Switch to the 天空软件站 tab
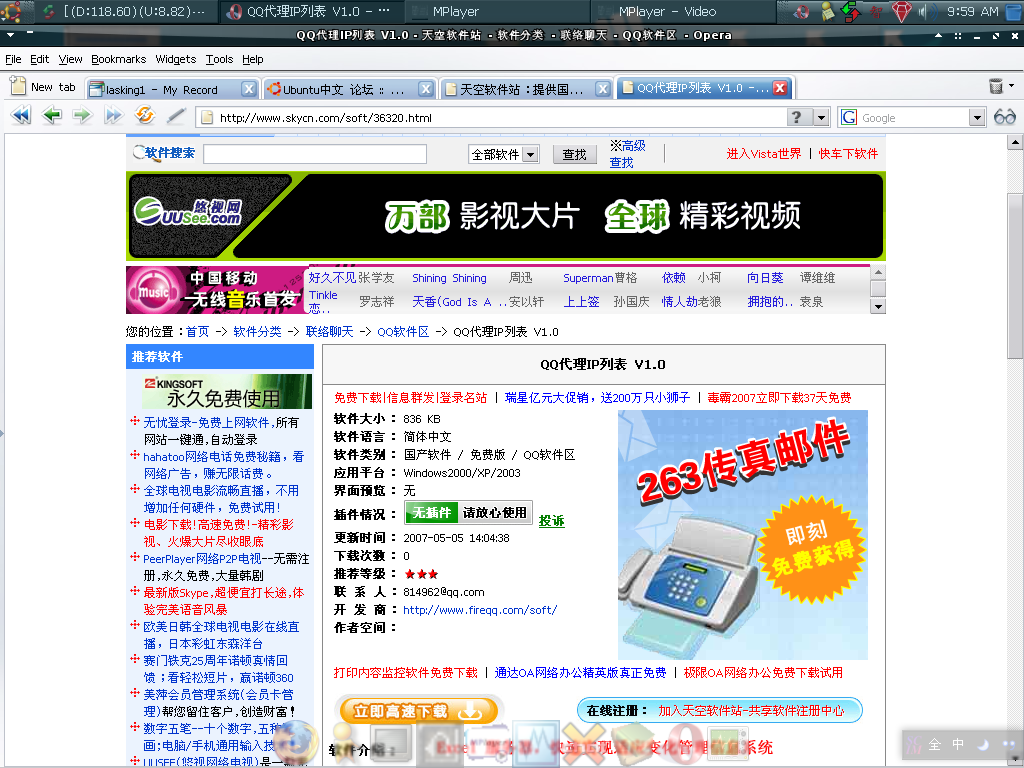 [x=526, y=89]
